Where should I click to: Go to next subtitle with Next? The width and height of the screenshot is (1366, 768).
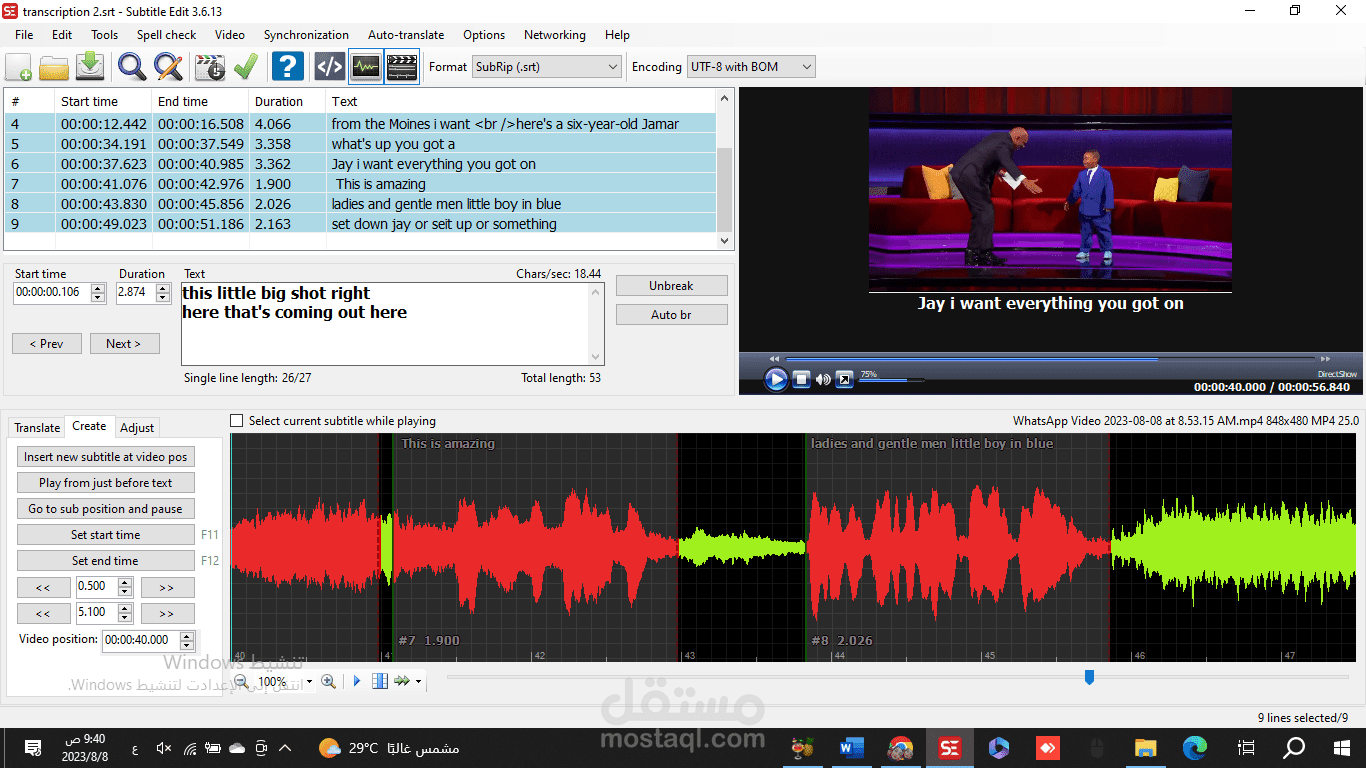pyautogui.click(x=124, y=343)
